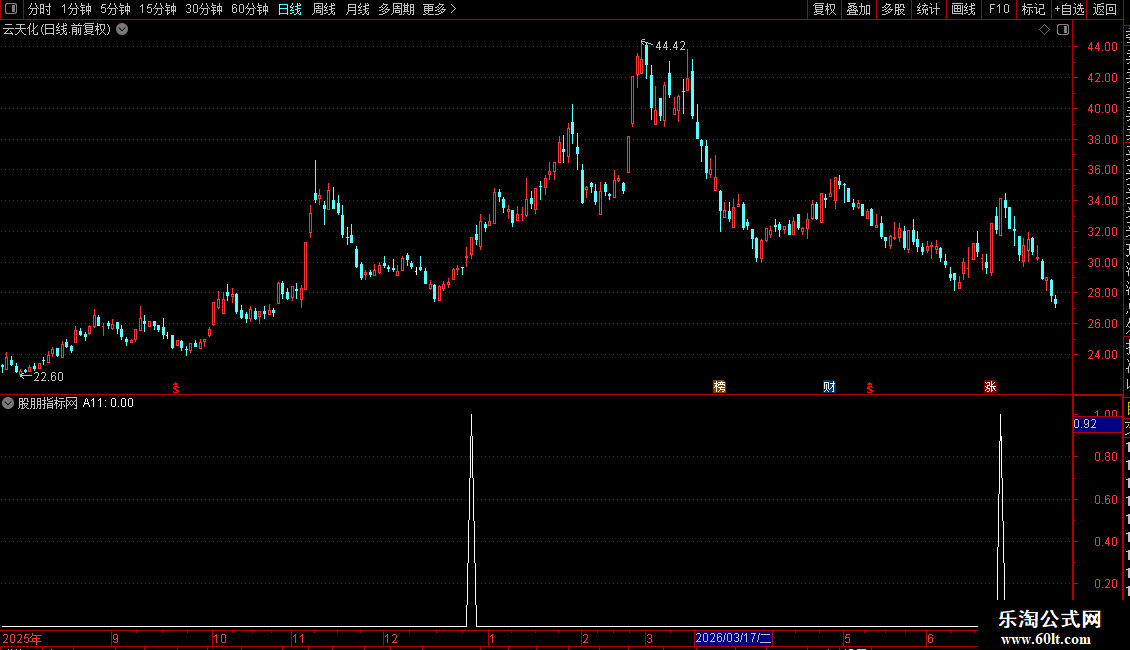Open the 统计 statistics button
Image resolution: width=1130 pixels, height=650 pixels.
pyautogui.click(x=928, y=9)
